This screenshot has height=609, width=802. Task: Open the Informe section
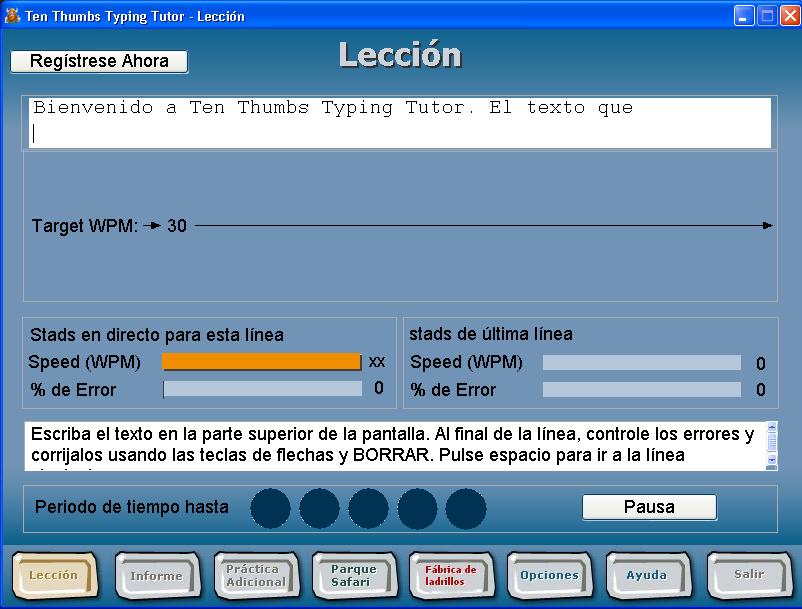157,575
